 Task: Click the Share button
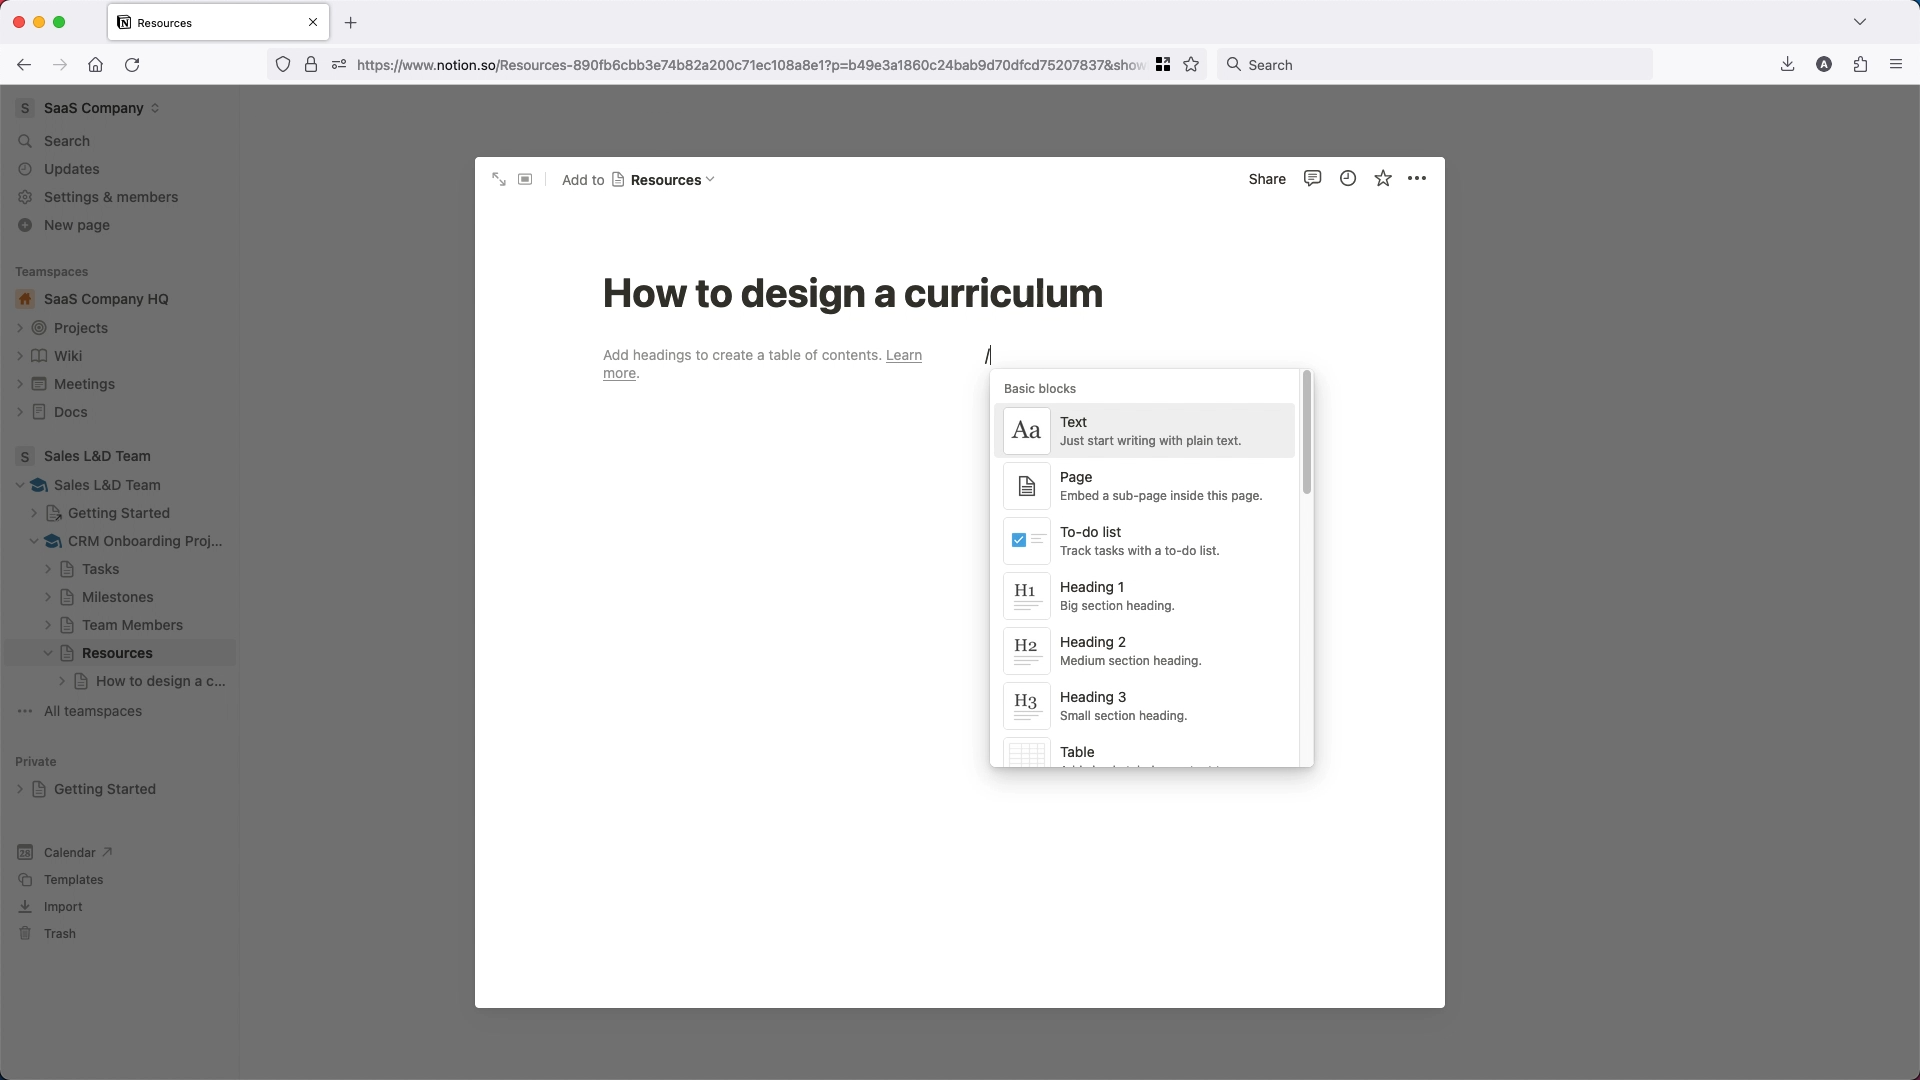point(1266,179)
